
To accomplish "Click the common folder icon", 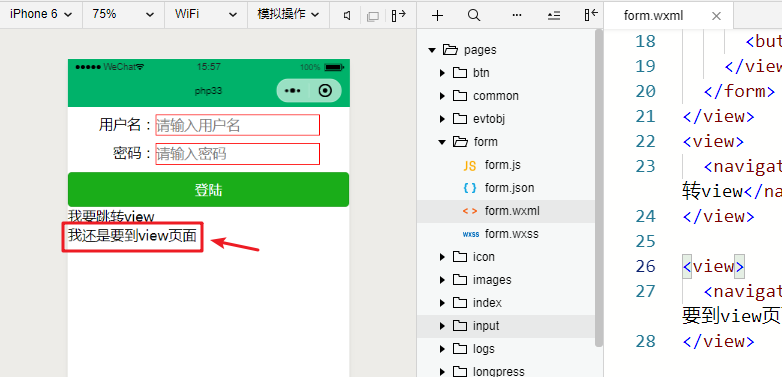I will [x=460, y=96].
